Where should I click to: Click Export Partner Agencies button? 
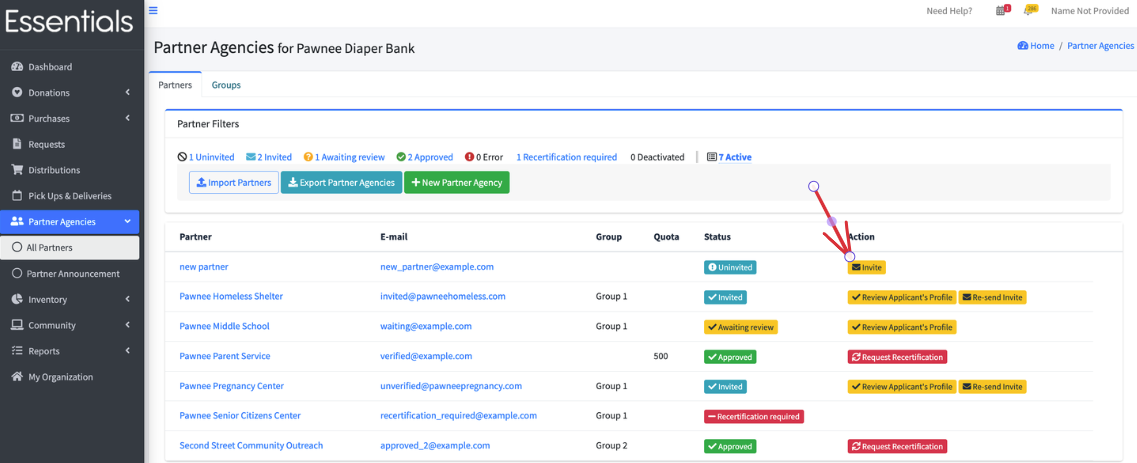coord(342,183)
